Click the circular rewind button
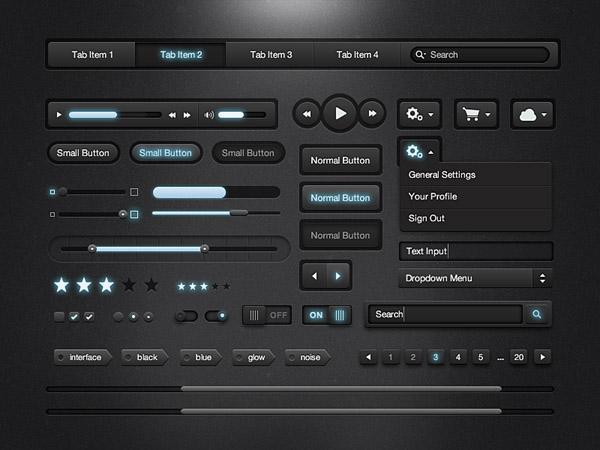This screenshot has height=450, width=600. 308,114
